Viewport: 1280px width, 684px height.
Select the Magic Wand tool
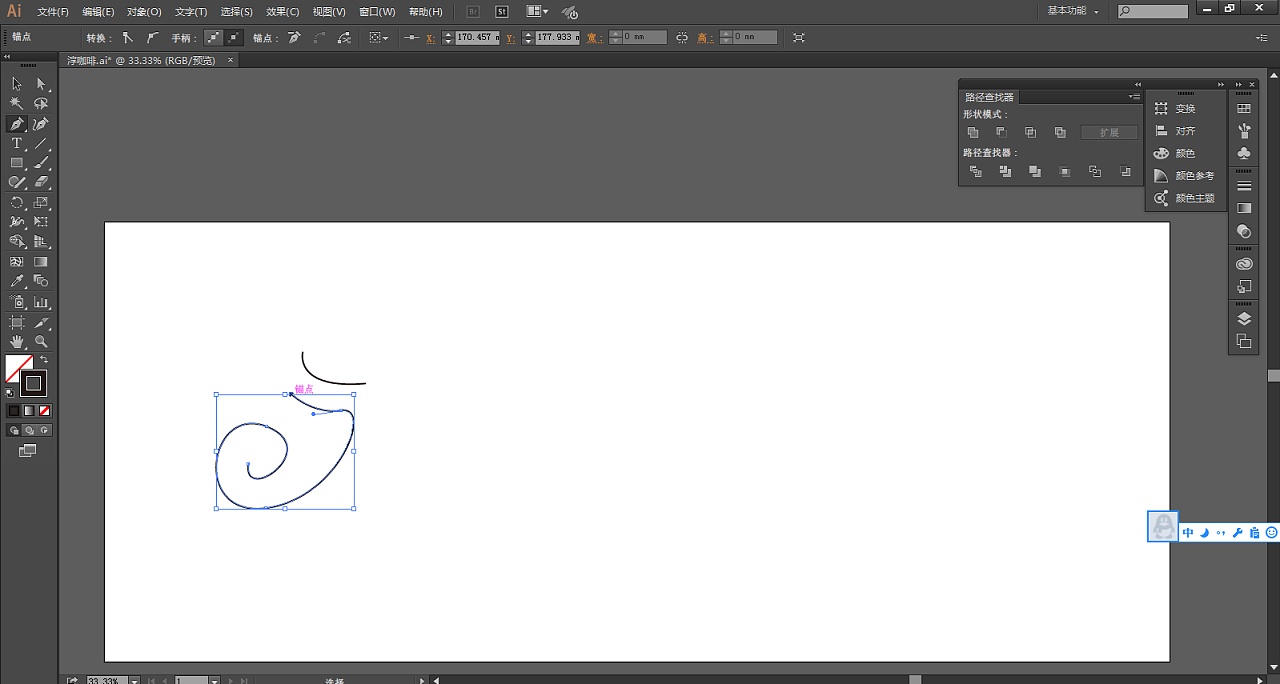[x=17, y=104]
